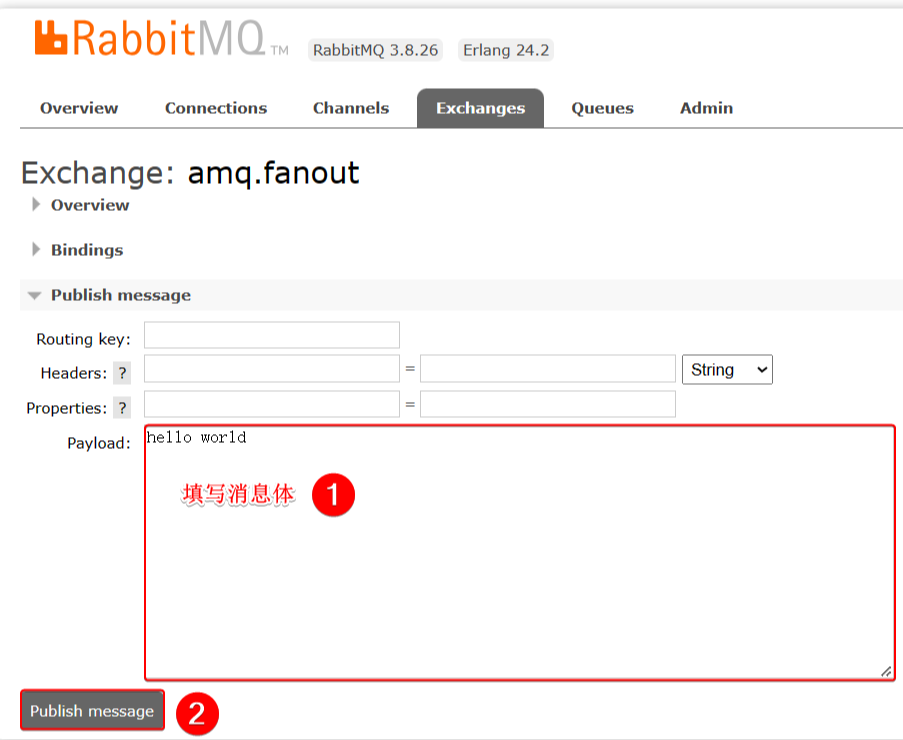Click the Properties name input field
Viewport: 903px width, 740px height.
[x=272, y=404]
